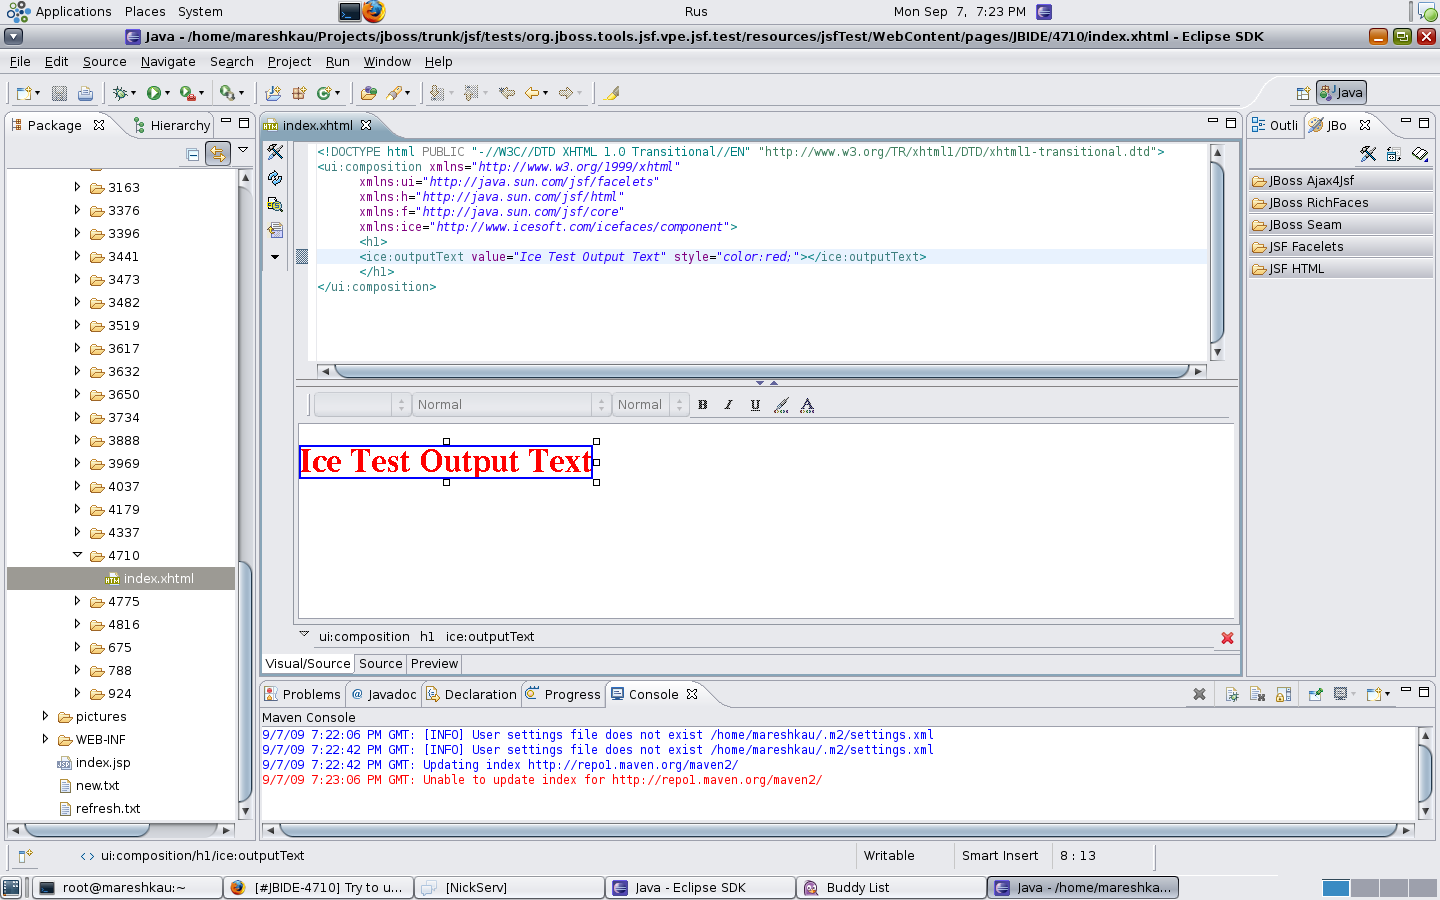Toggle the selection bar arrow beside ui:composition
The width and height of the screenshot is (1440, 900).
pos(304,635)
